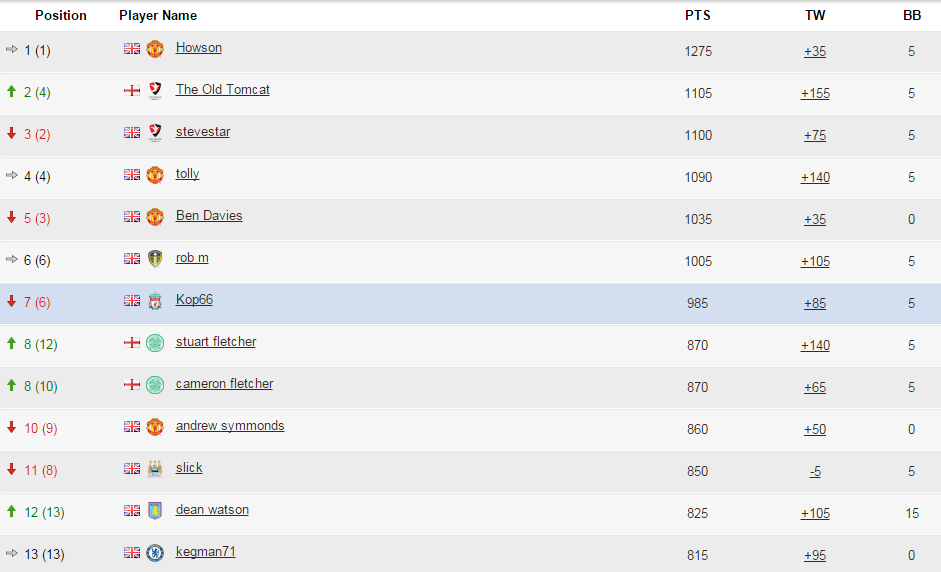Click the TW column header
Screen dimensions: 941x572
click(815, 15)
